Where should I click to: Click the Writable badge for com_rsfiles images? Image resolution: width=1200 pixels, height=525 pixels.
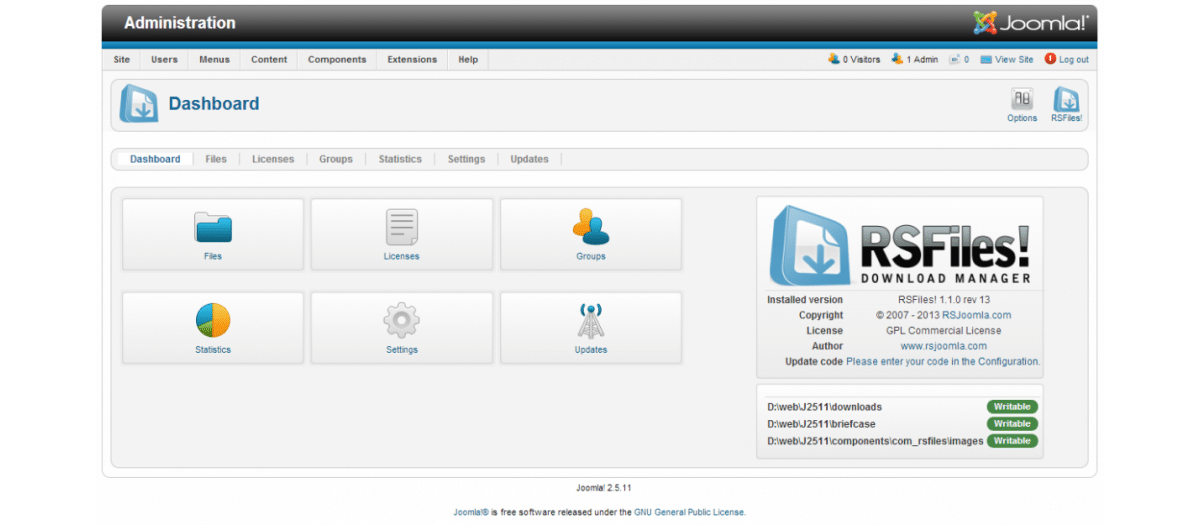pos(1012,441)
